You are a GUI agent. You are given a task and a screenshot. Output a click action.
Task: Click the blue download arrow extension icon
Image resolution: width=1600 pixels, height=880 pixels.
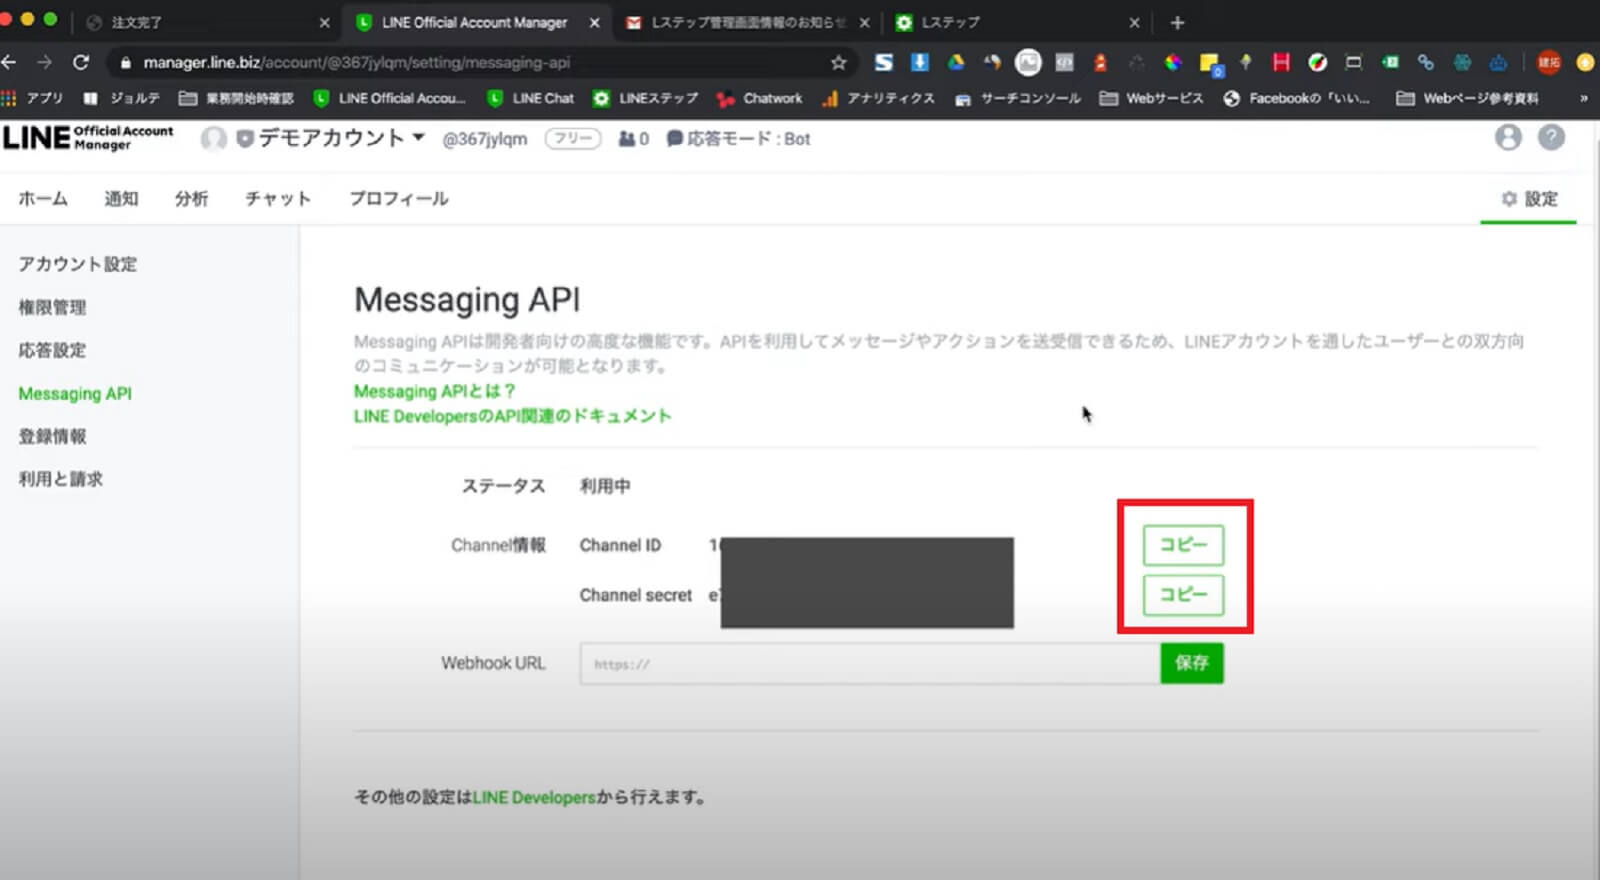click(x=920, y=62)
